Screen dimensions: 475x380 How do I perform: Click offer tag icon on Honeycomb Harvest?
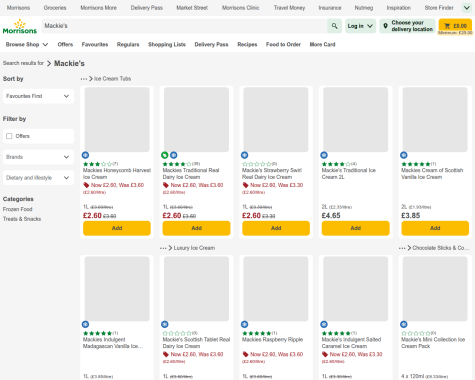pyautogui.click(x=86, y=185)
